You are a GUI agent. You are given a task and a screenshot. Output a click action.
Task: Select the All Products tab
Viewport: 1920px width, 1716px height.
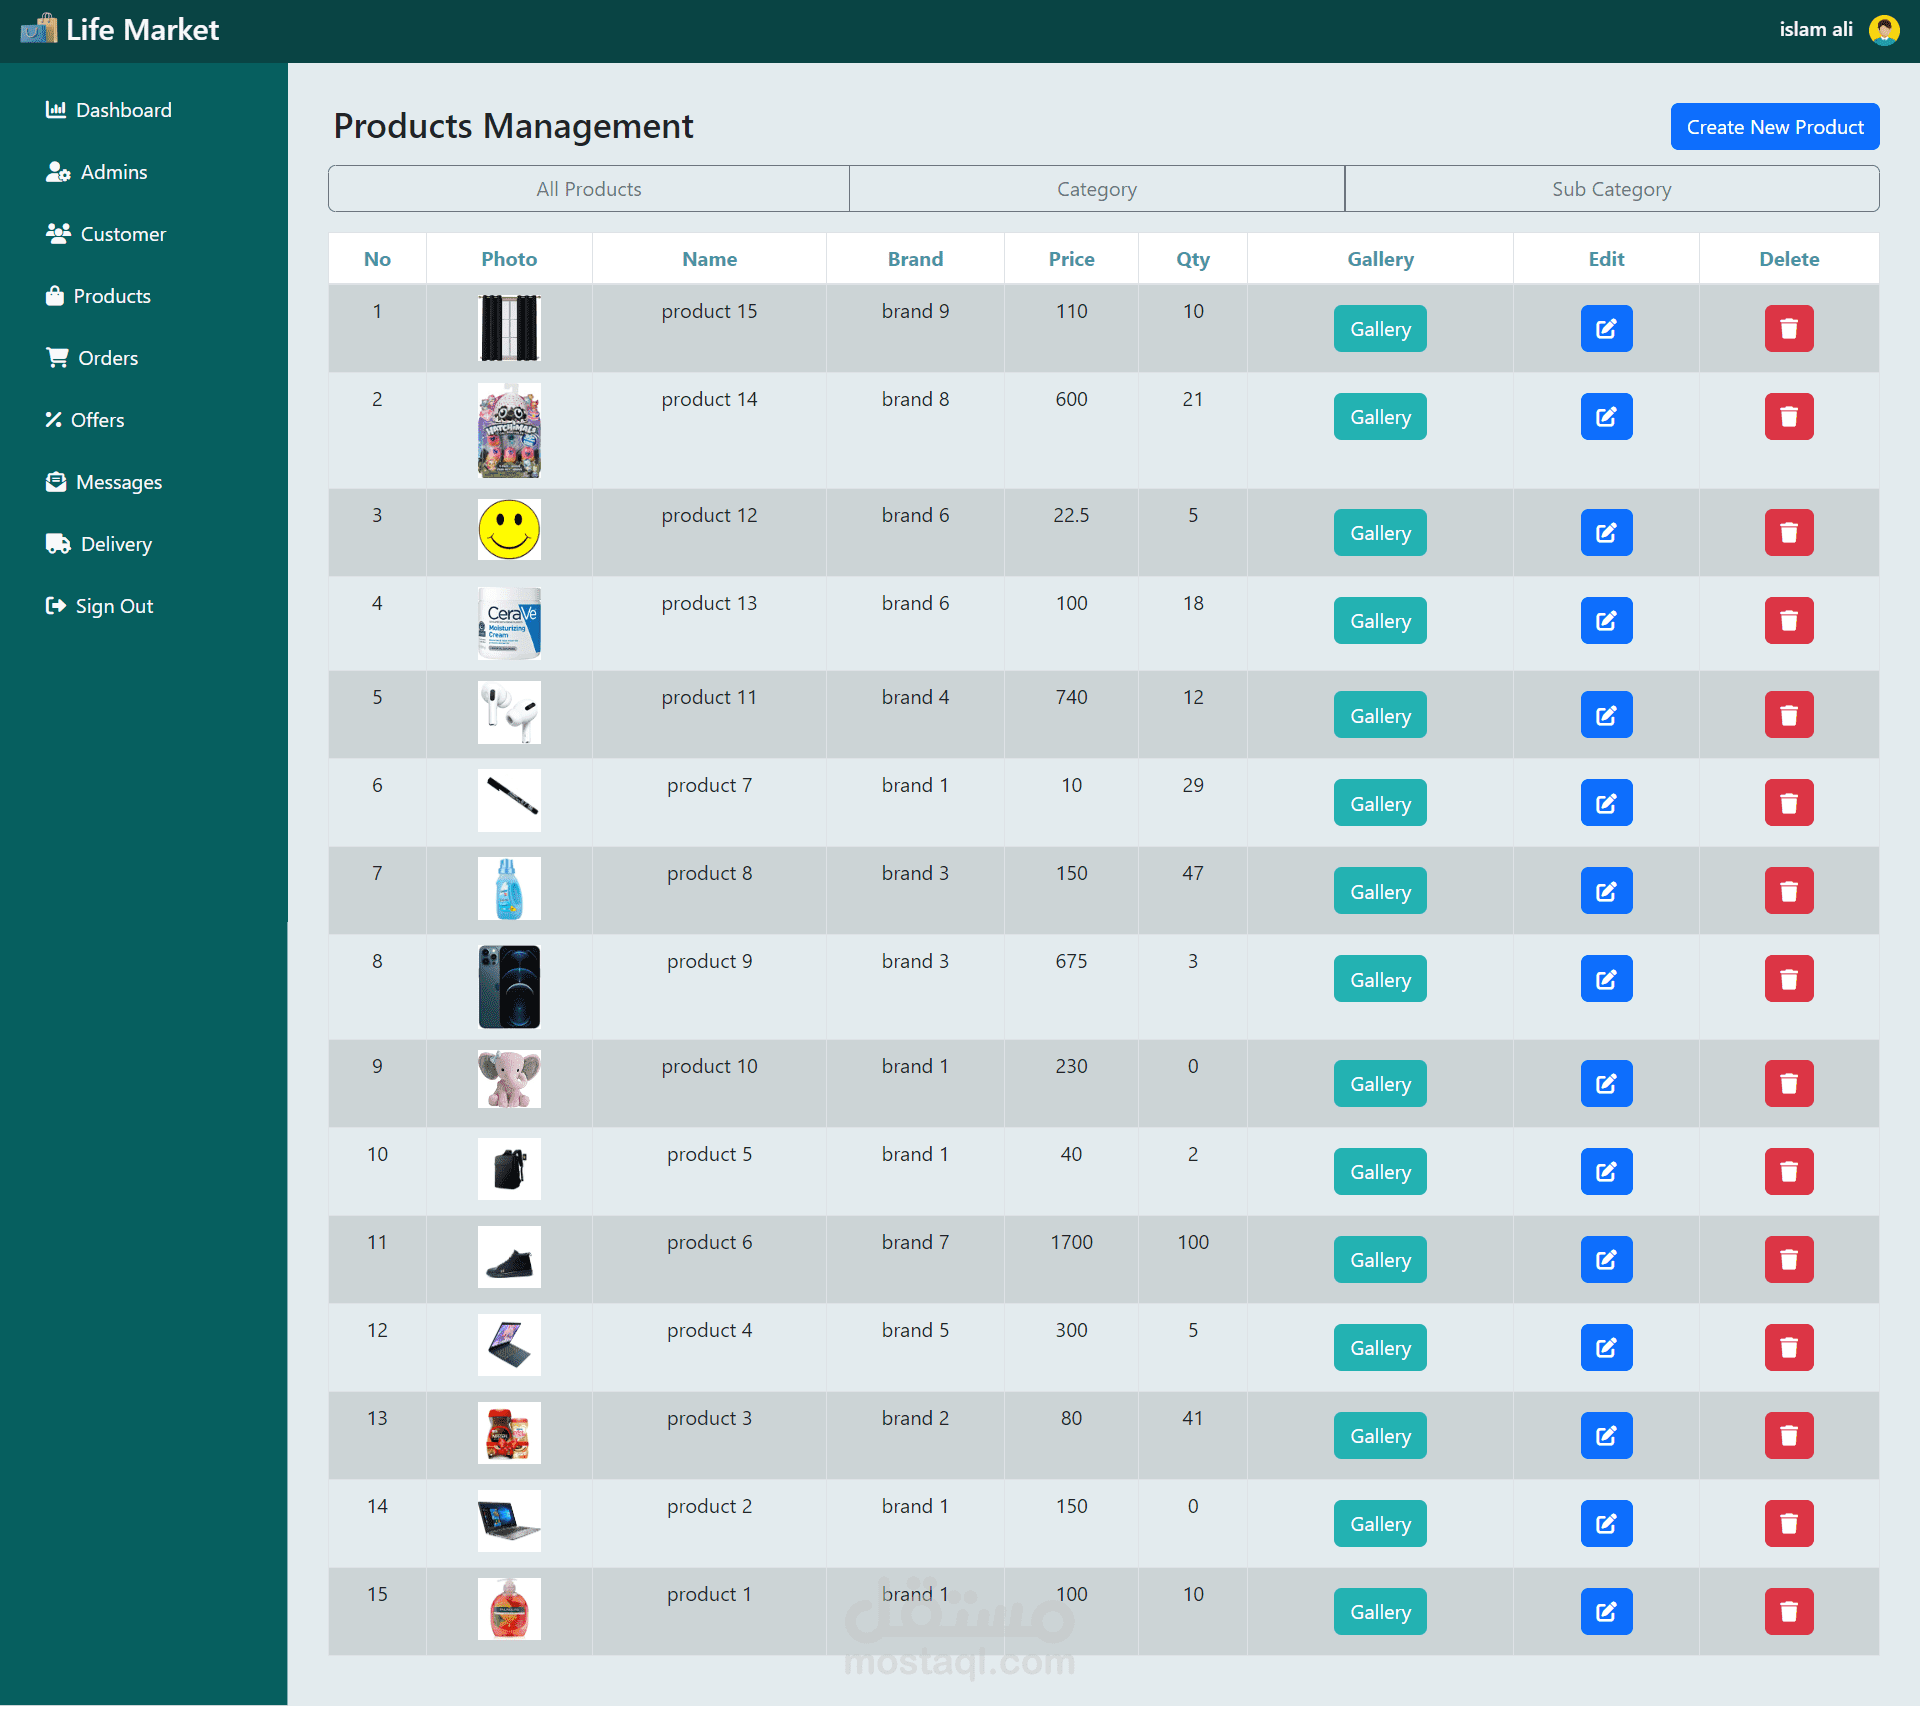[x=588, y=189]
